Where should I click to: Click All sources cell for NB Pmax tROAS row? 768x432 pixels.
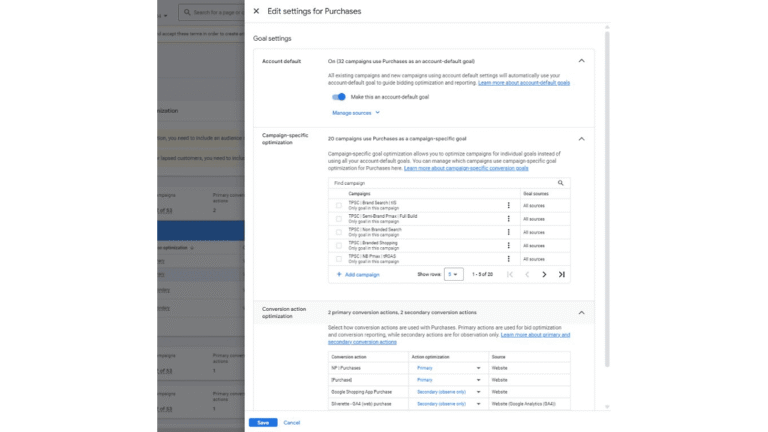pyautogui.click(x=534, y=259)
